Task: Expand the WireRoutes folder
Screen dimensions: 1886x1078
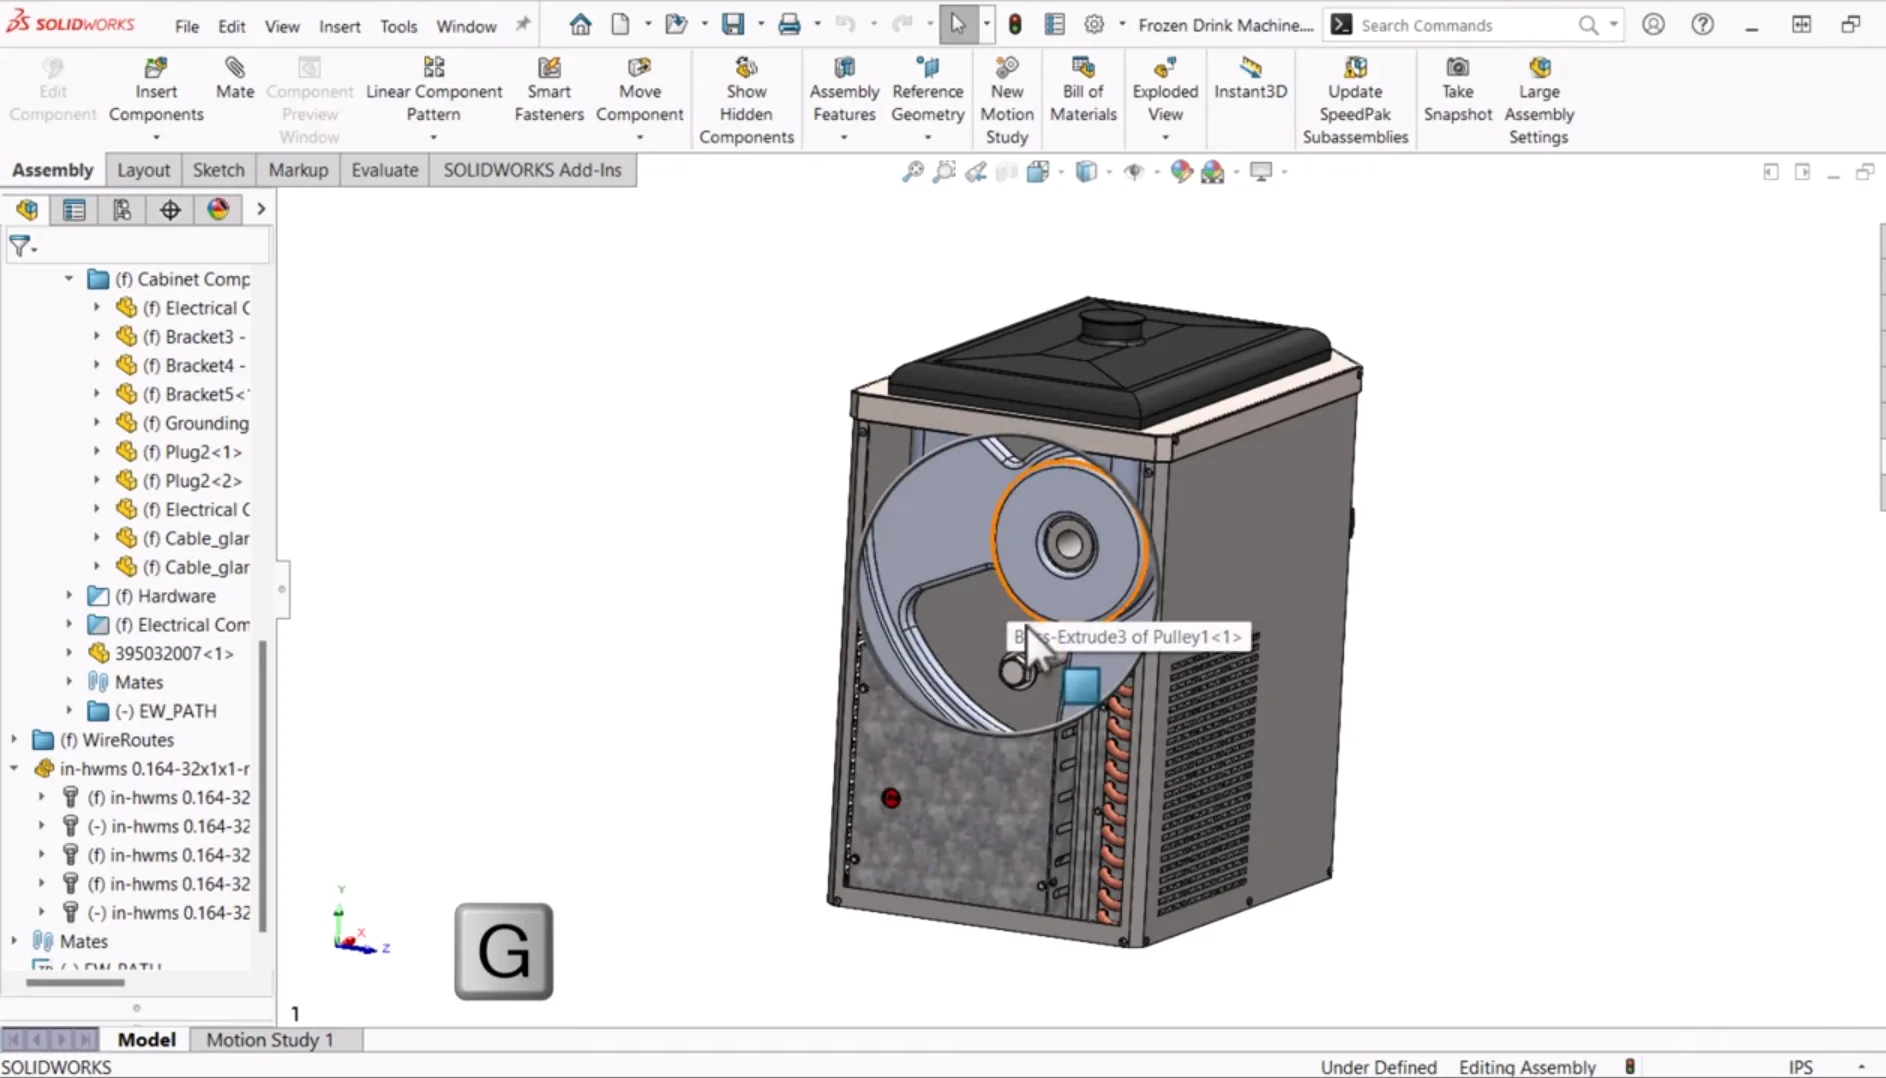Action: 14,740
